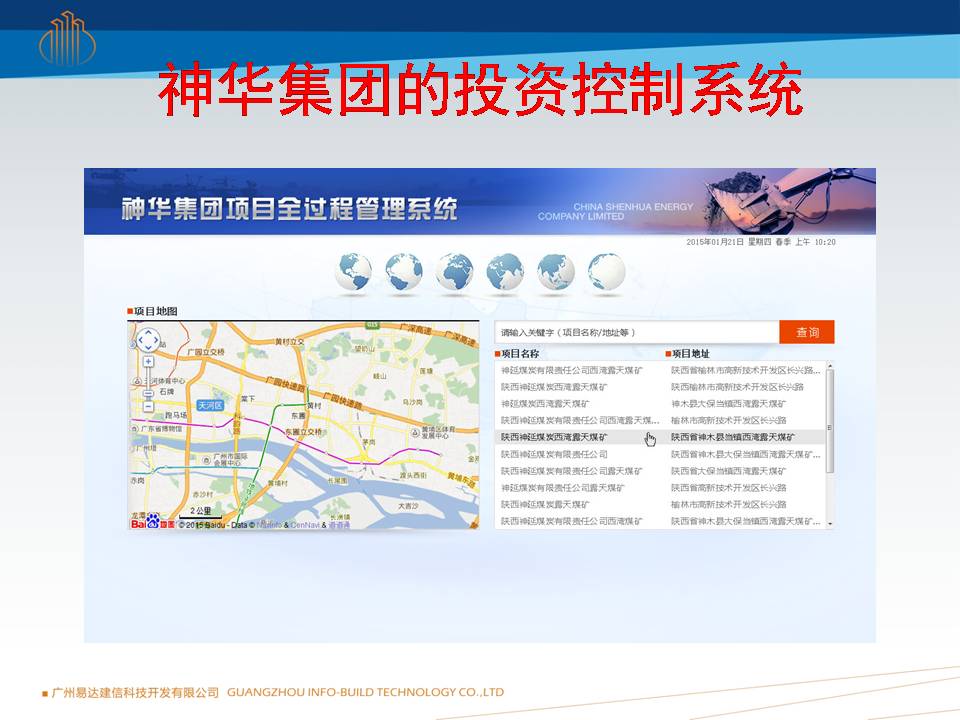960x720 pixels.
Task: Select project 陕西神延煤炭有限责任公司露天煤矿
Action: pyautogui.click(x=572, y=471)
